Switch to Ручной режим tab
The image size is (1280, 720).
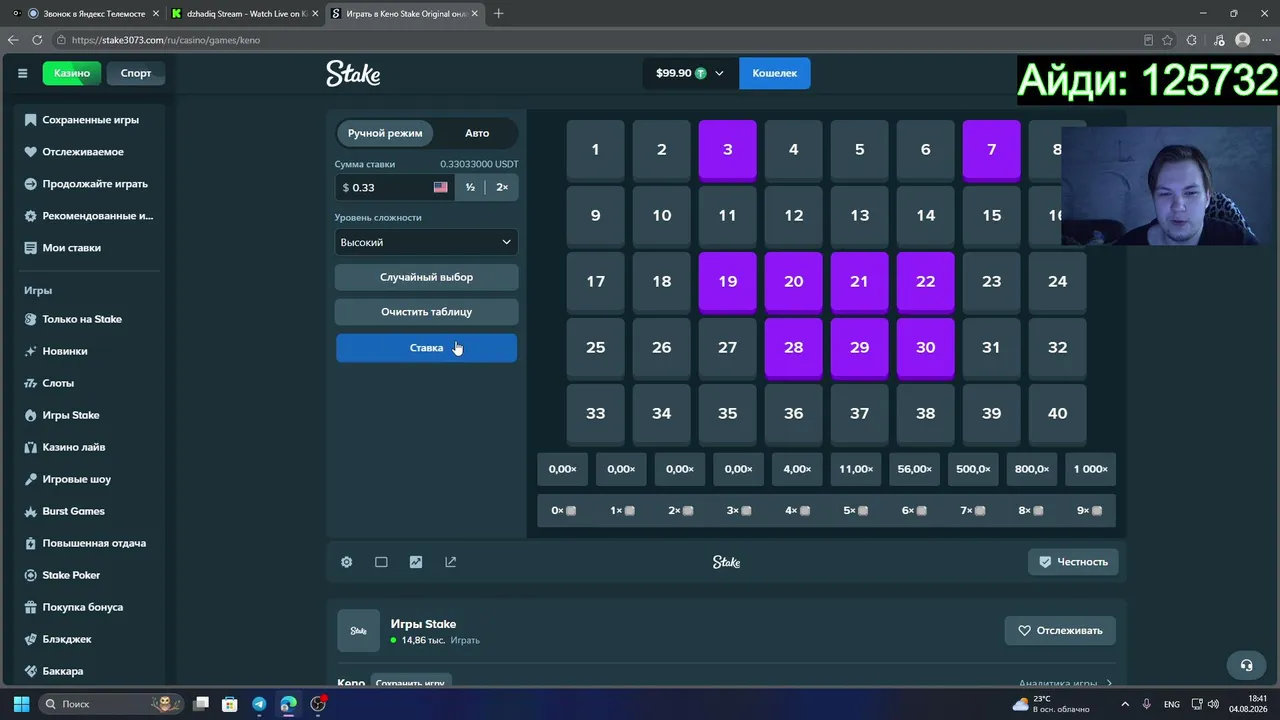(385, 133)
